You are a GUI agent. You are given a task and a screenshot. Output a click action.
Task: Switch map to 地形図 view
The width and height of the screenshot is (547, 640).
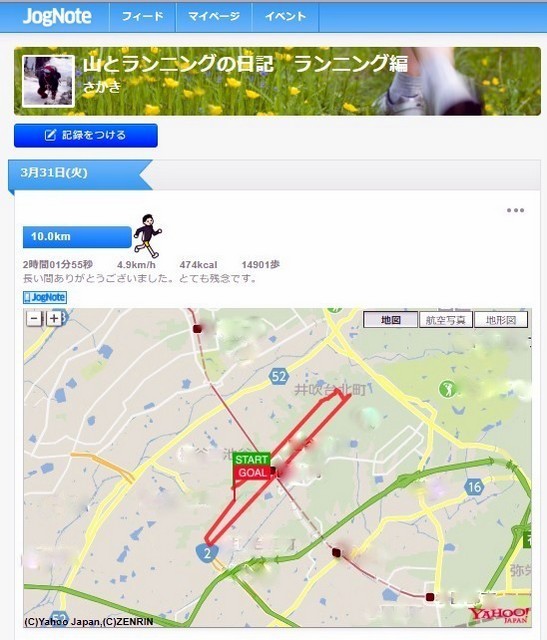[x=501, y=320]
